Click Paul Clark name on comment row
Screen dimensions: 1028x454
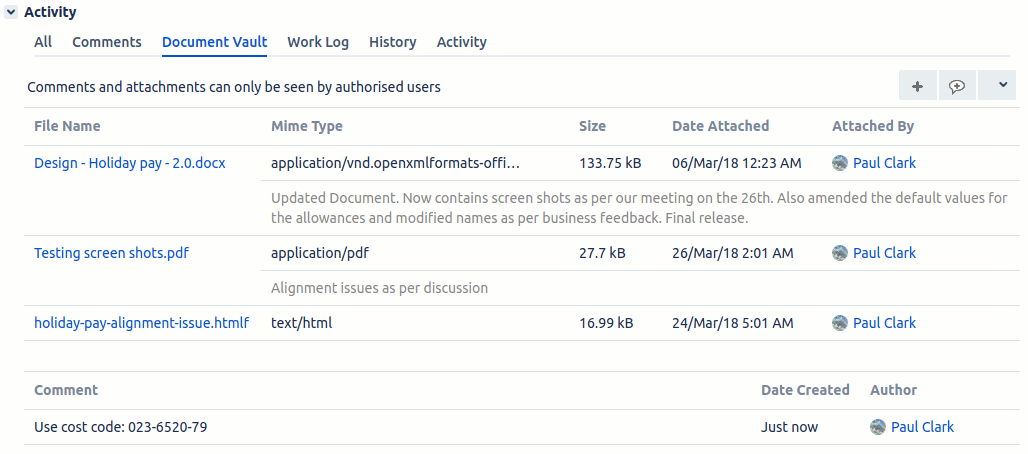(922, 427)
